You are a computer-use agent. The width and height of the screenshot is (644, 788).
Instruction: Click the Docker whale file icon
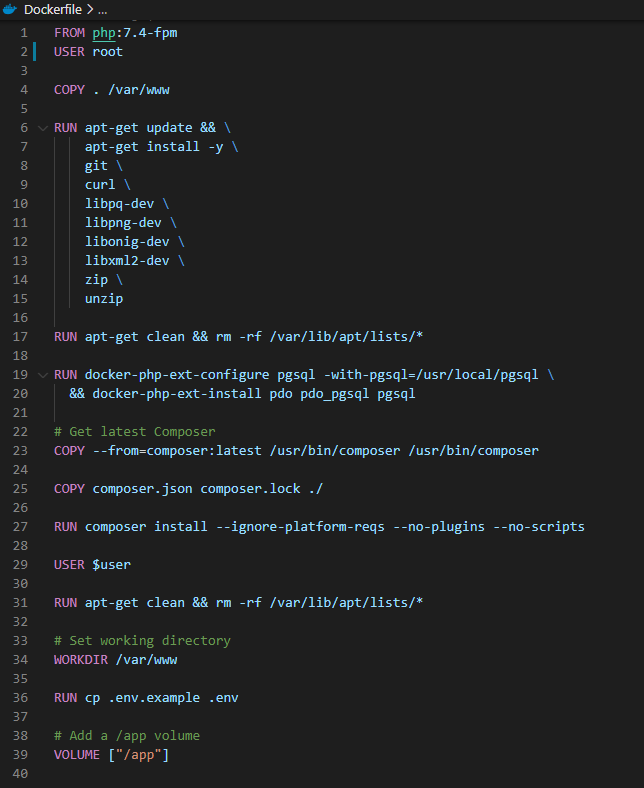pyautogui.click(x=10, y=9)
